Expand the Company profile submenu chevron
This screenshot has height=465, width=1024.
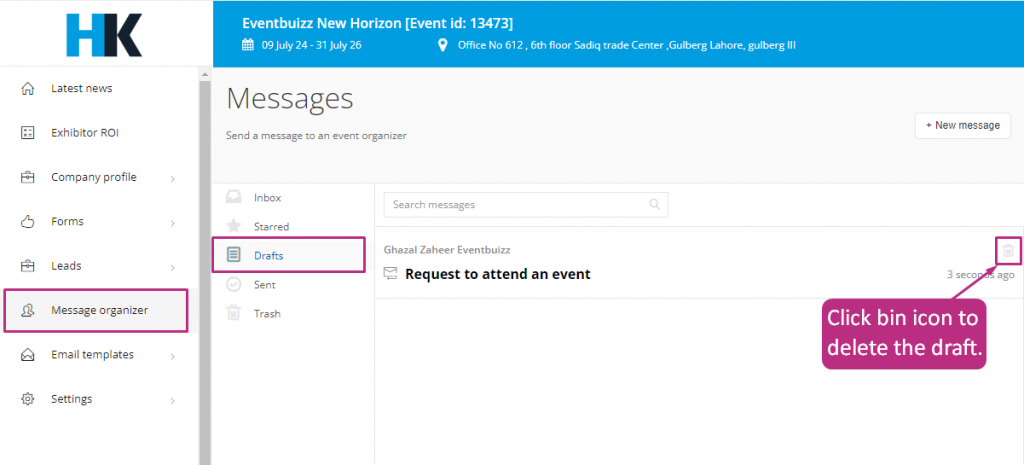(172, 178)
